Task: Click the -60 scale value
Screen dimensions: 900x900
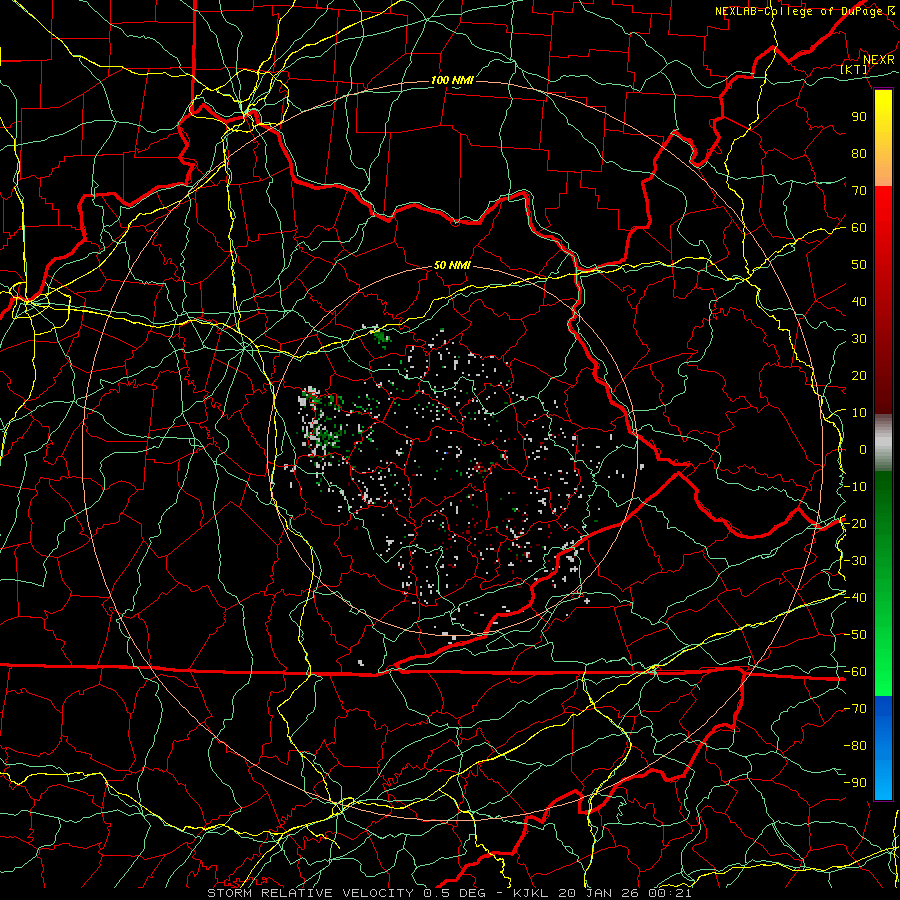Action: coord(855,672)
